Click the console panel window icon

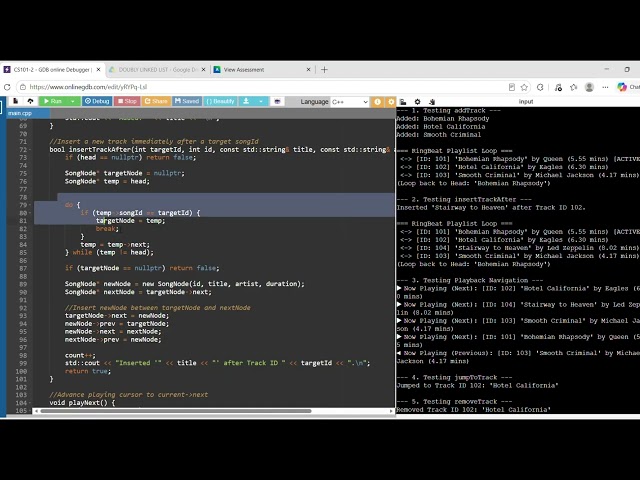pyautogui.click(x=403, y=102)
